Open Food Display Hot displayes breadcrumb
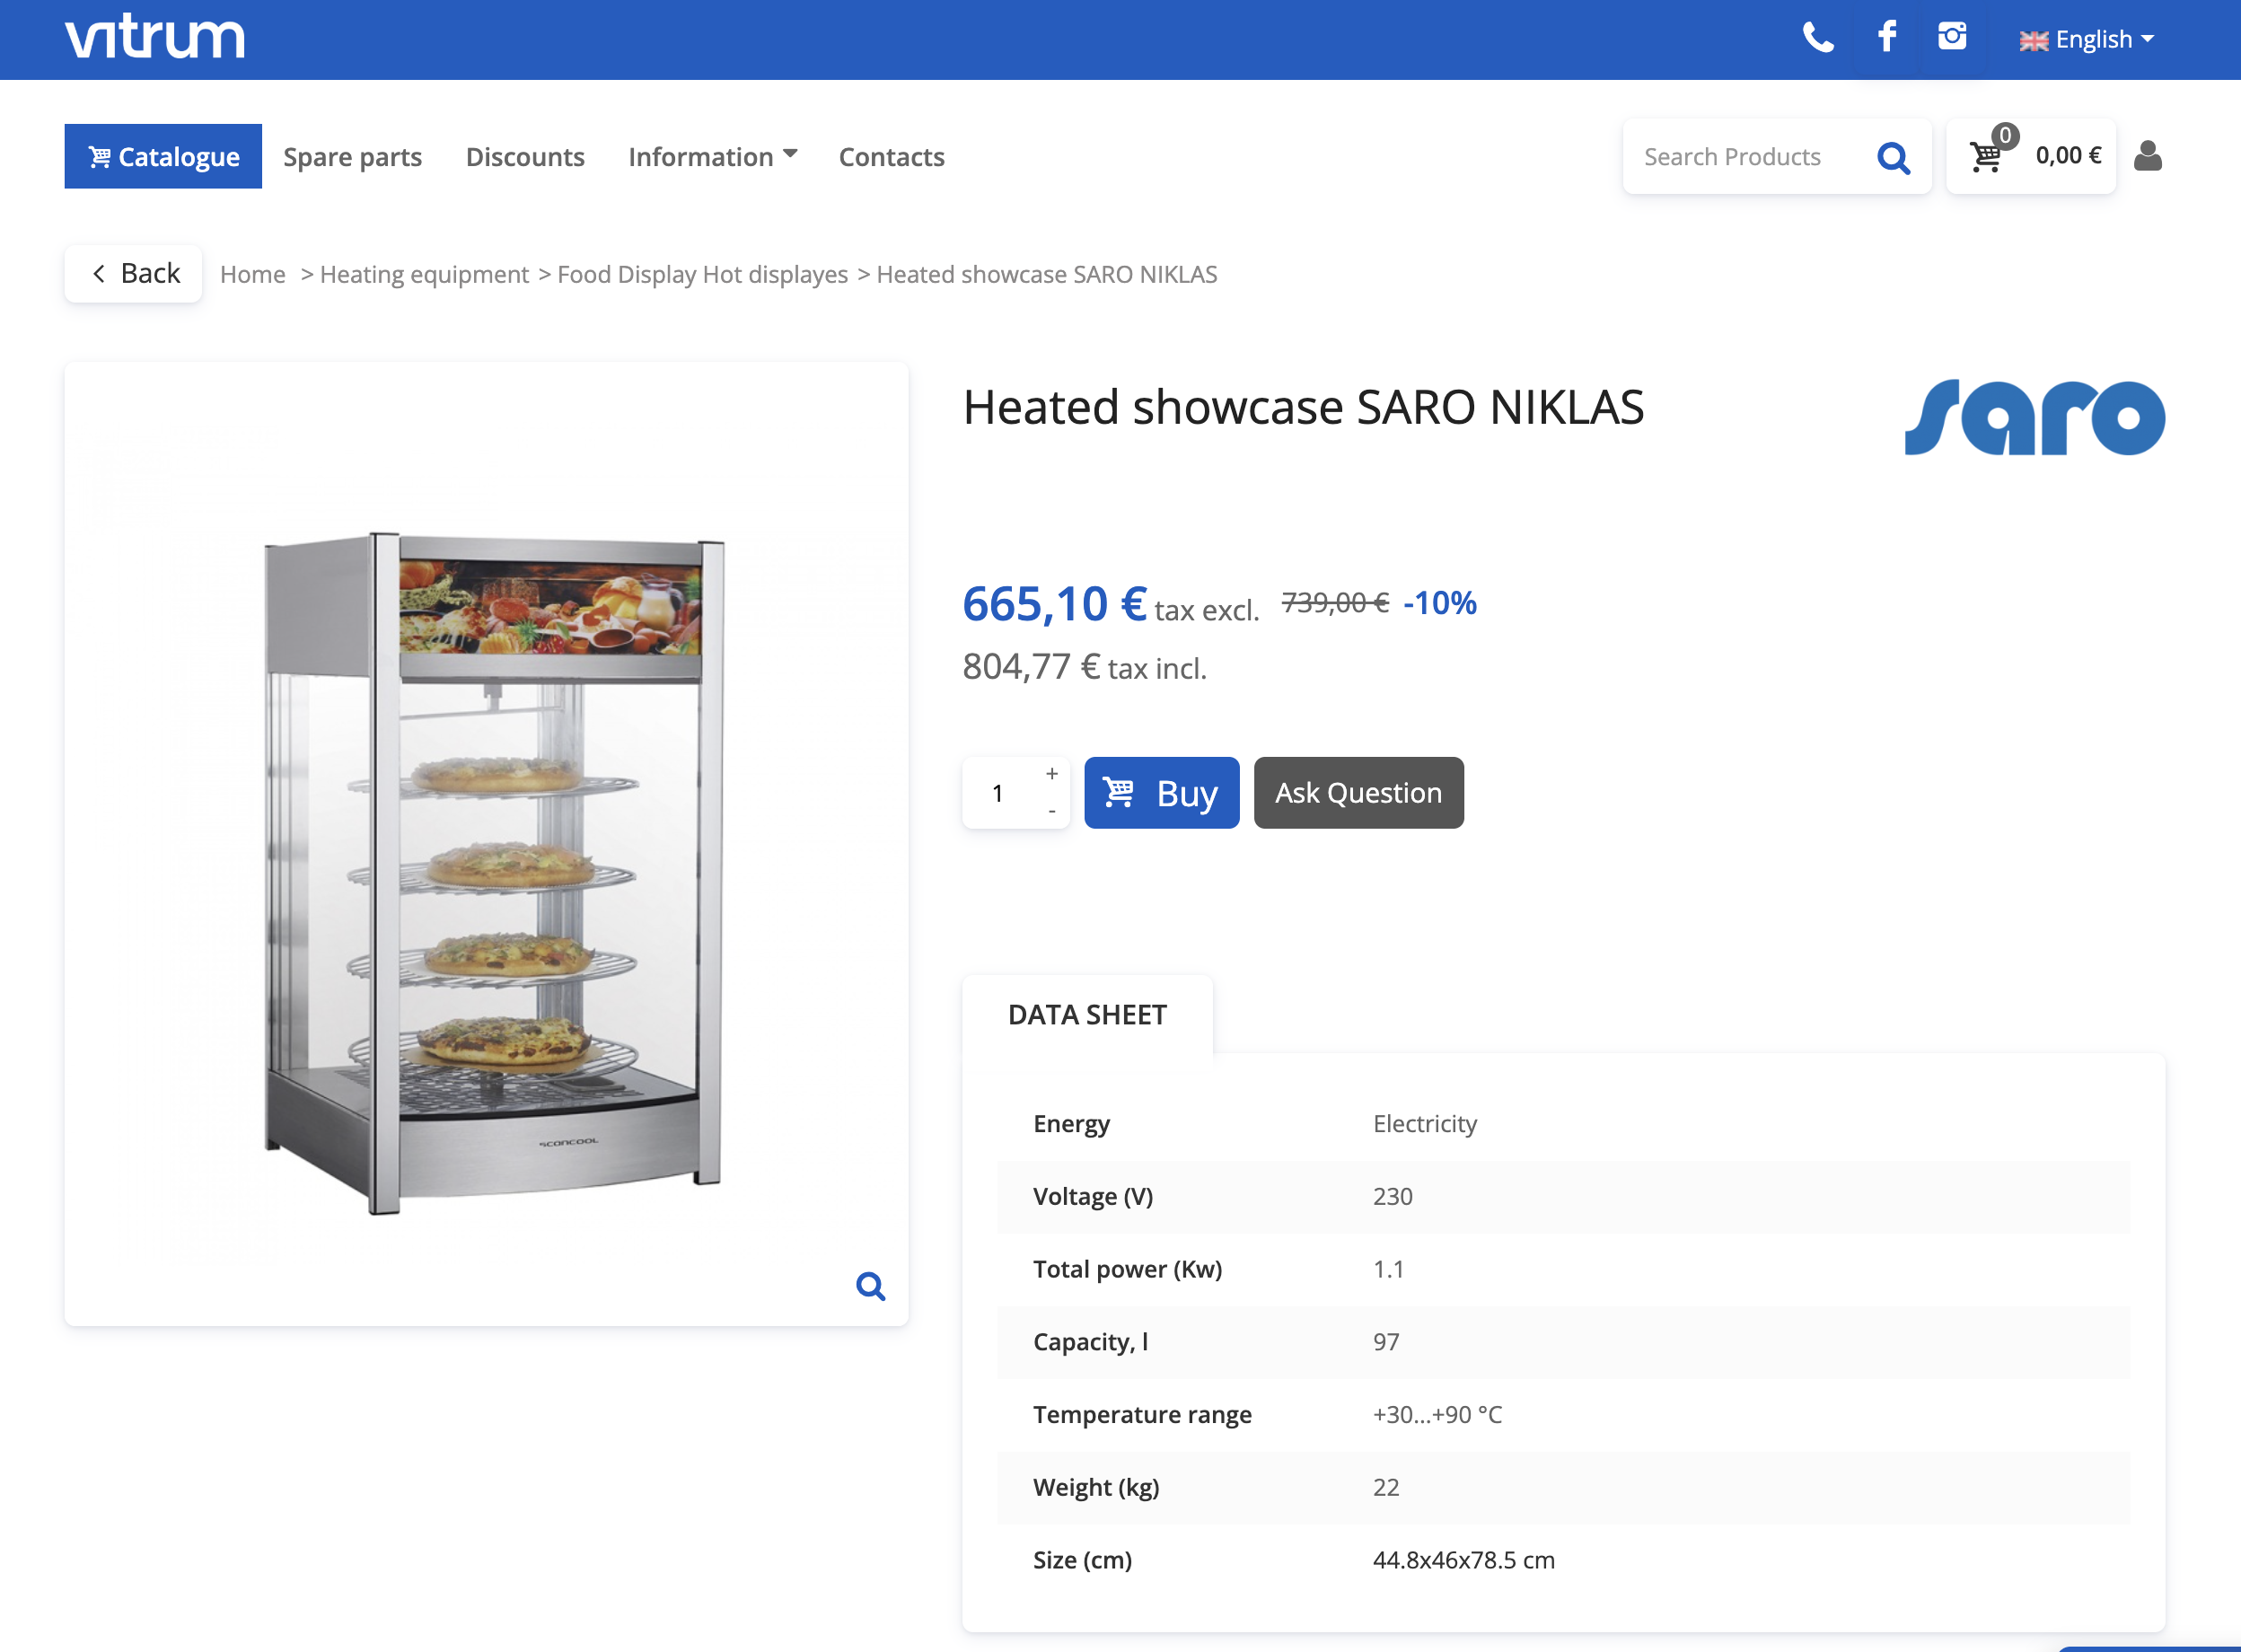The height and width of the screenshot is (1652, 2241). tap(702, 274)
